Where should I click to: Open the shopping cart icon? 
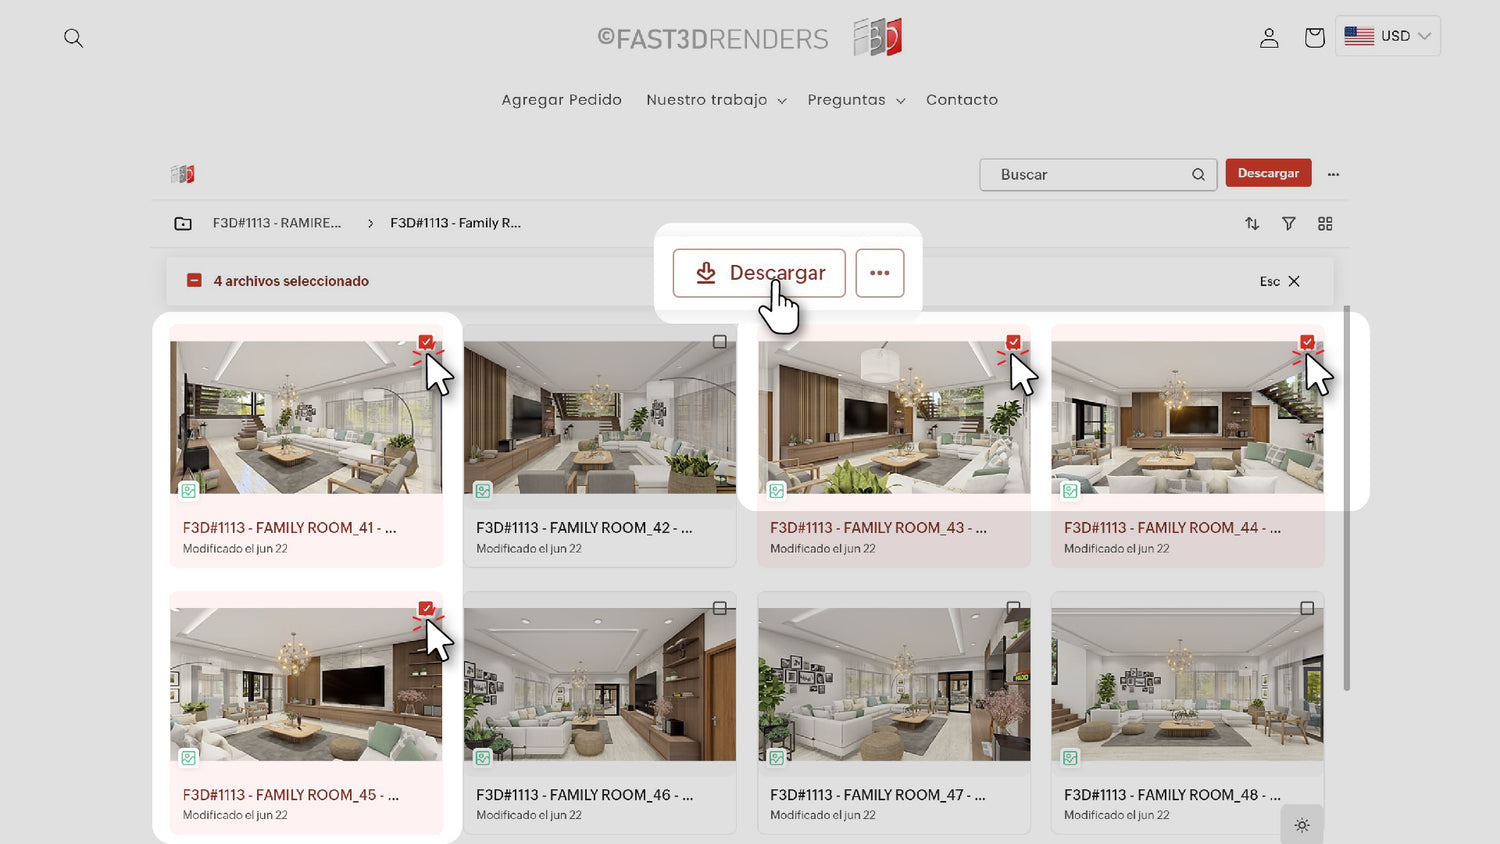1314,38
